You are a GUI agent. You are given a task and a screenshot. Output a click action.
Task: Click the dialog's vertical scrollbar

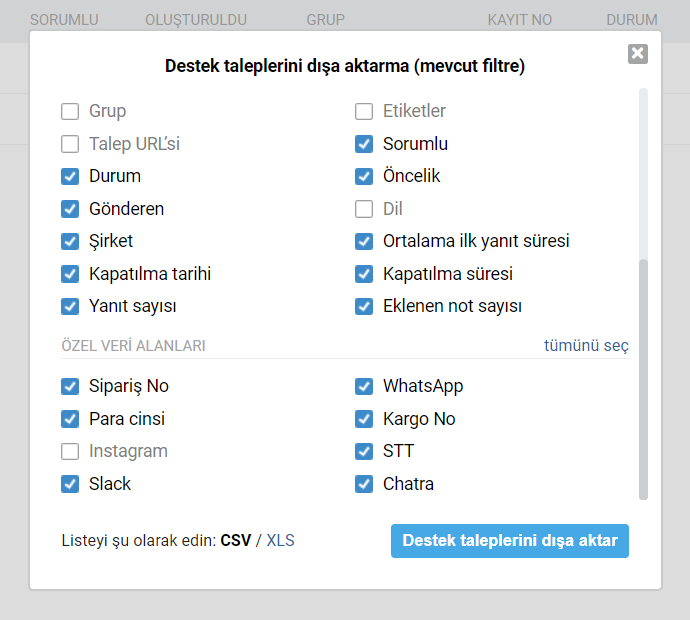tap(643, 380)
